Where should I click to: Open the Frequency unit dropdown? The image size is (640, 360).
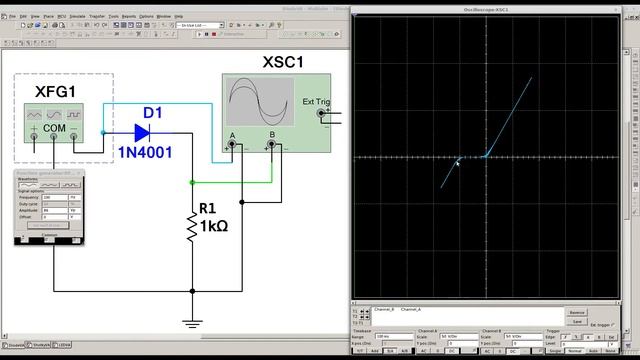click(x=74, y=198)
